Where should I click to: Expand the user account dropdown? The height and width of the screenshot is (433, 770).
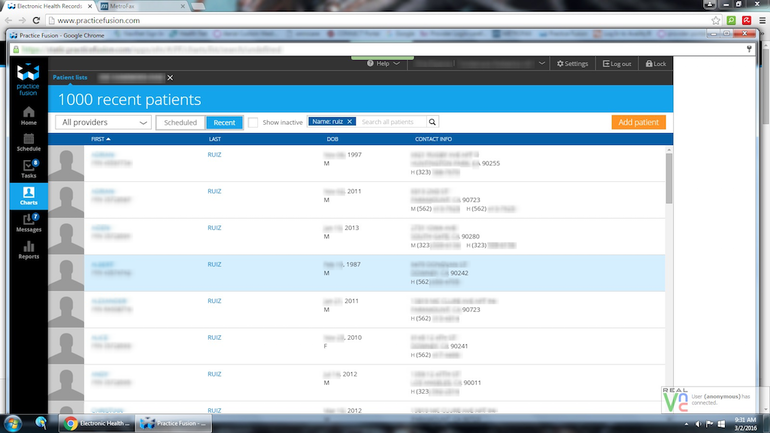point(542,63)
